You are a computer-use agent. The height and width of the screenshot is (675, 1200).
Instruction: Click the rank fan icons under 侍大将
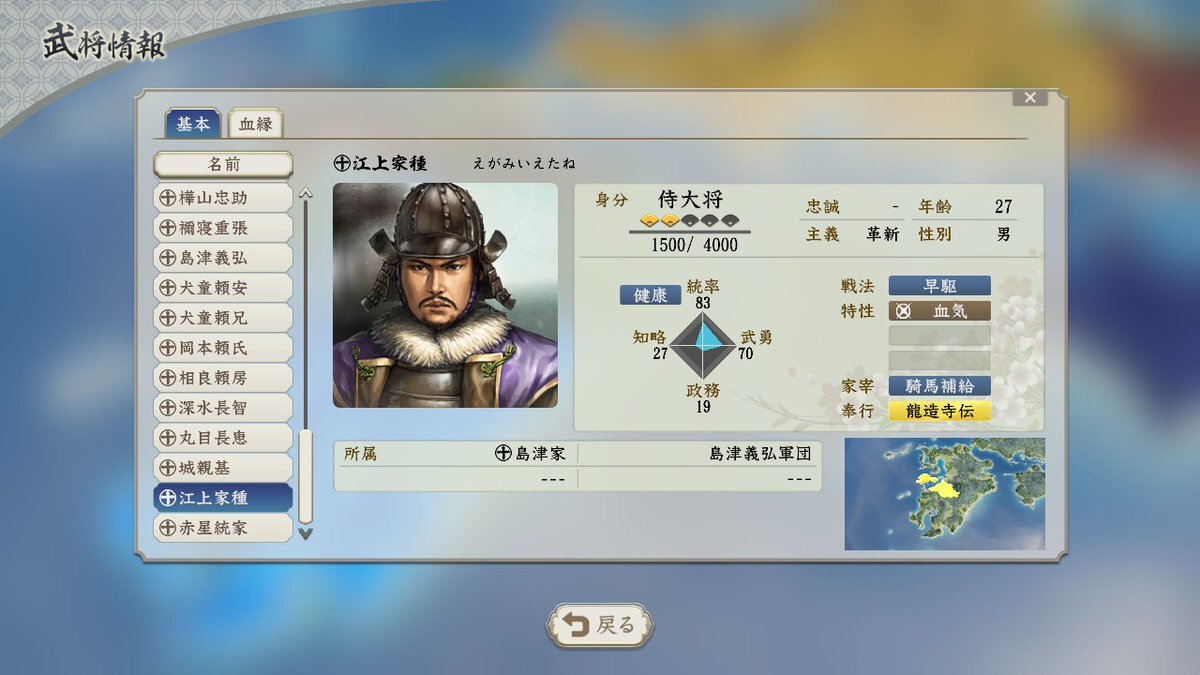[x=689, y=221]
